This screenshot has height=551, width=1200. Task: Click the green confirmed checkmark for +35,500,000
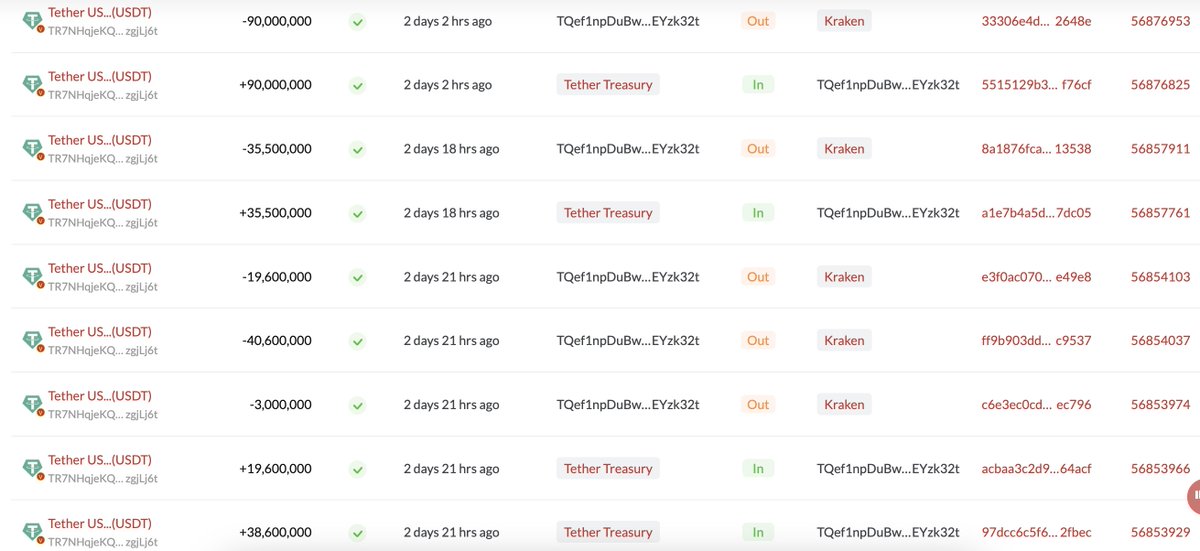[x=357, y=213]
